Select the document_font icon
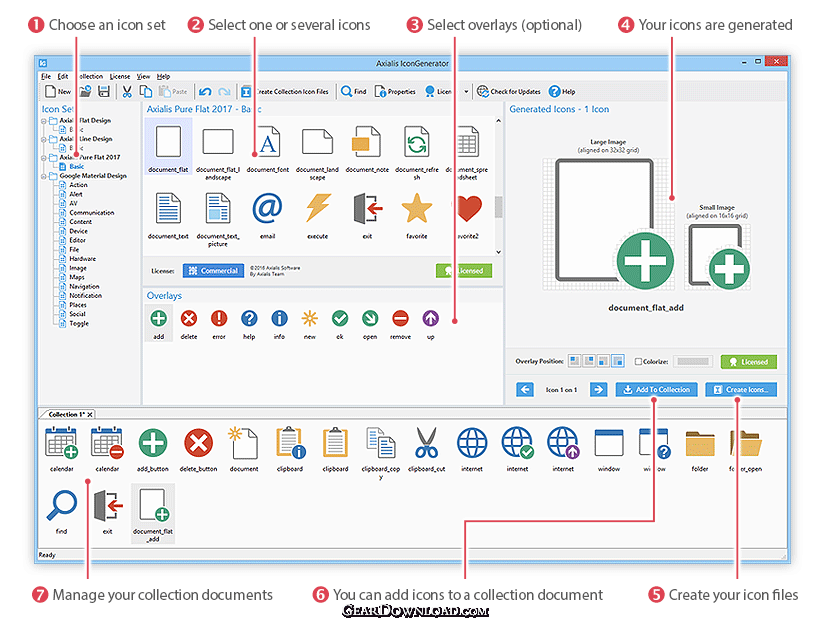 [268, 149]
